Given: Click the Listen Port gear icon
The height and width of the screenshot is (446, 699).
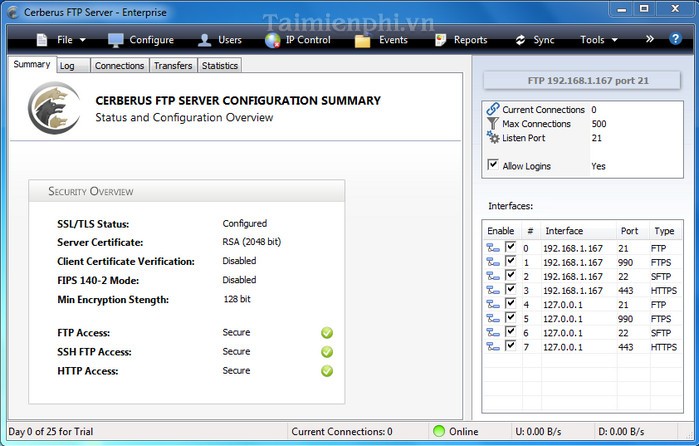Looking at the screenshot, I should (493, 137).
